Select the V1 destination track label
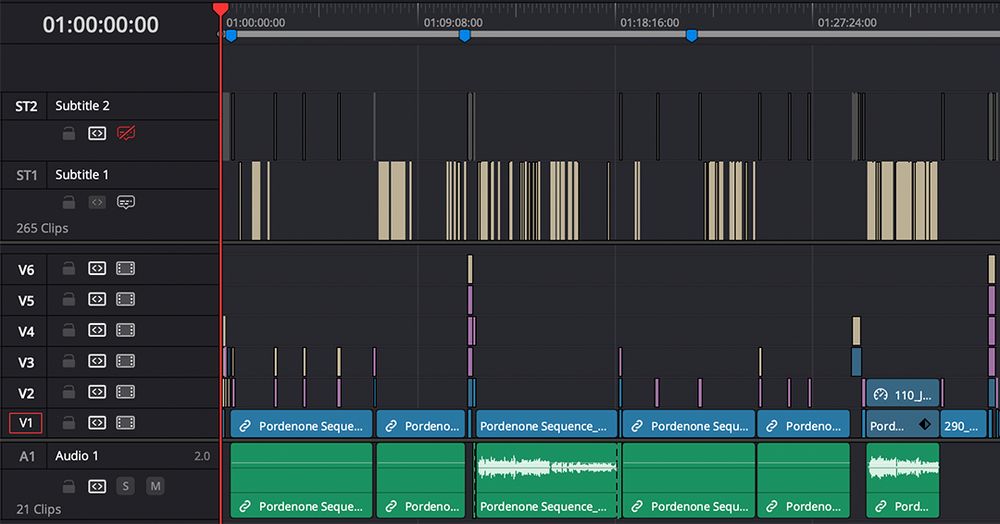The image size is (1000, 524). [x=26, y=423]
